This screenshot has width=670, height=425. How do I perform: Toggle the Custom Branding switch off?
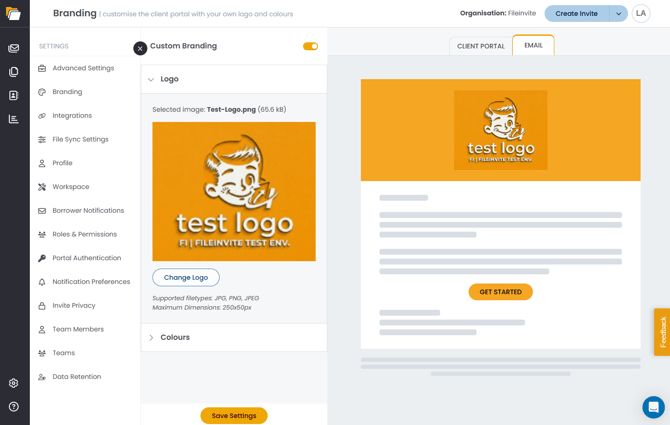[311, 46]
